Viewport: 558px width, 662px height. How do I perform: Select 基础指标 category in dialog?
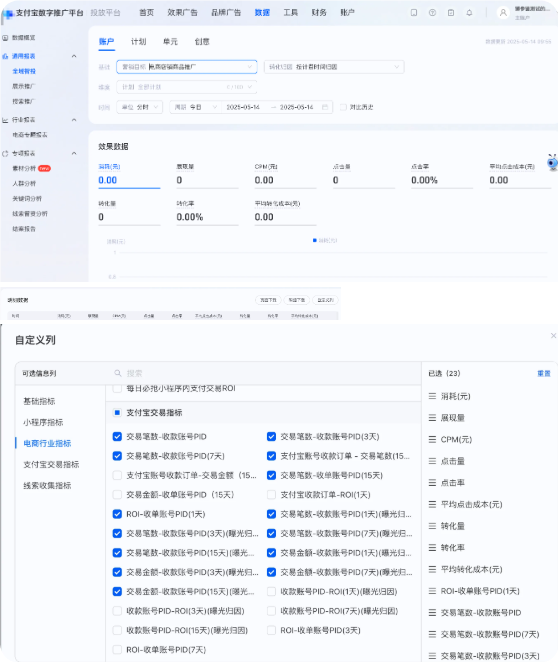coord(39,401)
